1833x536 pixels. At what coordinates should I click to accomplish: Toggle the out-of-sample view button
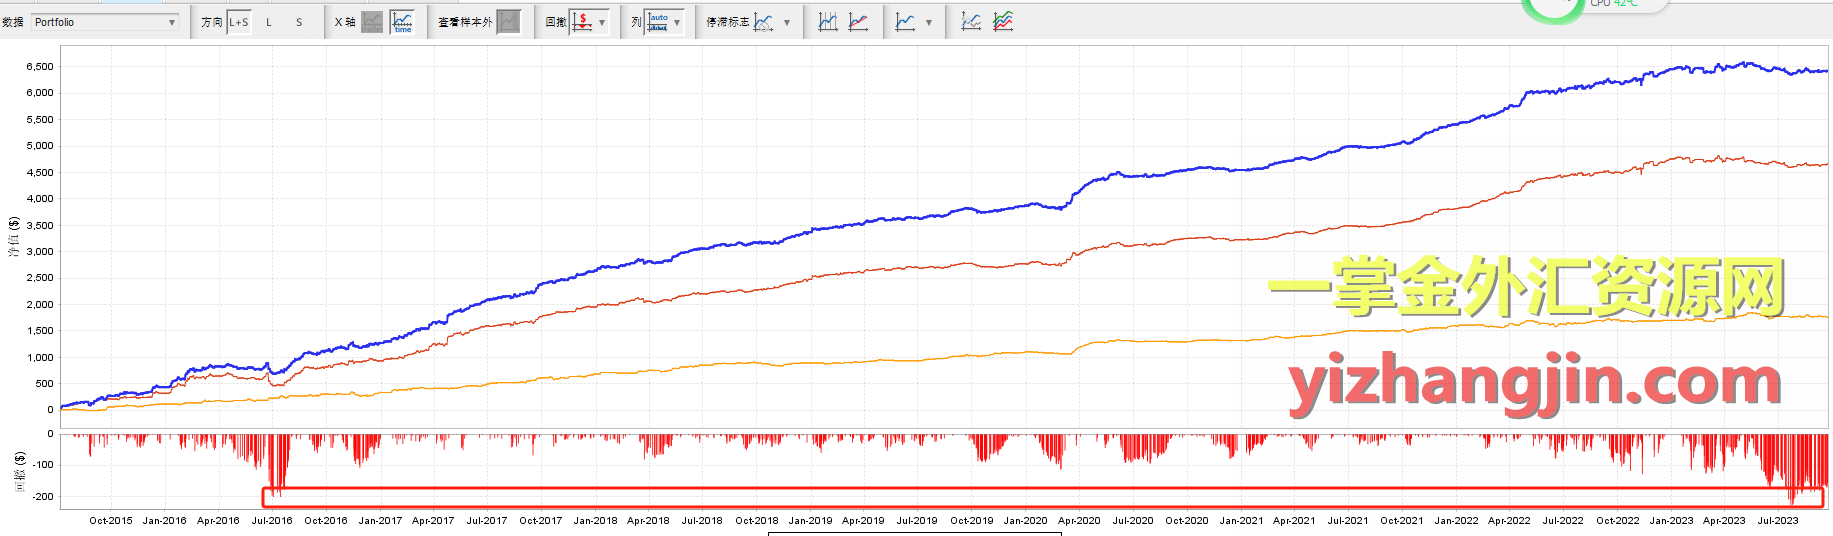pos(509,22)
